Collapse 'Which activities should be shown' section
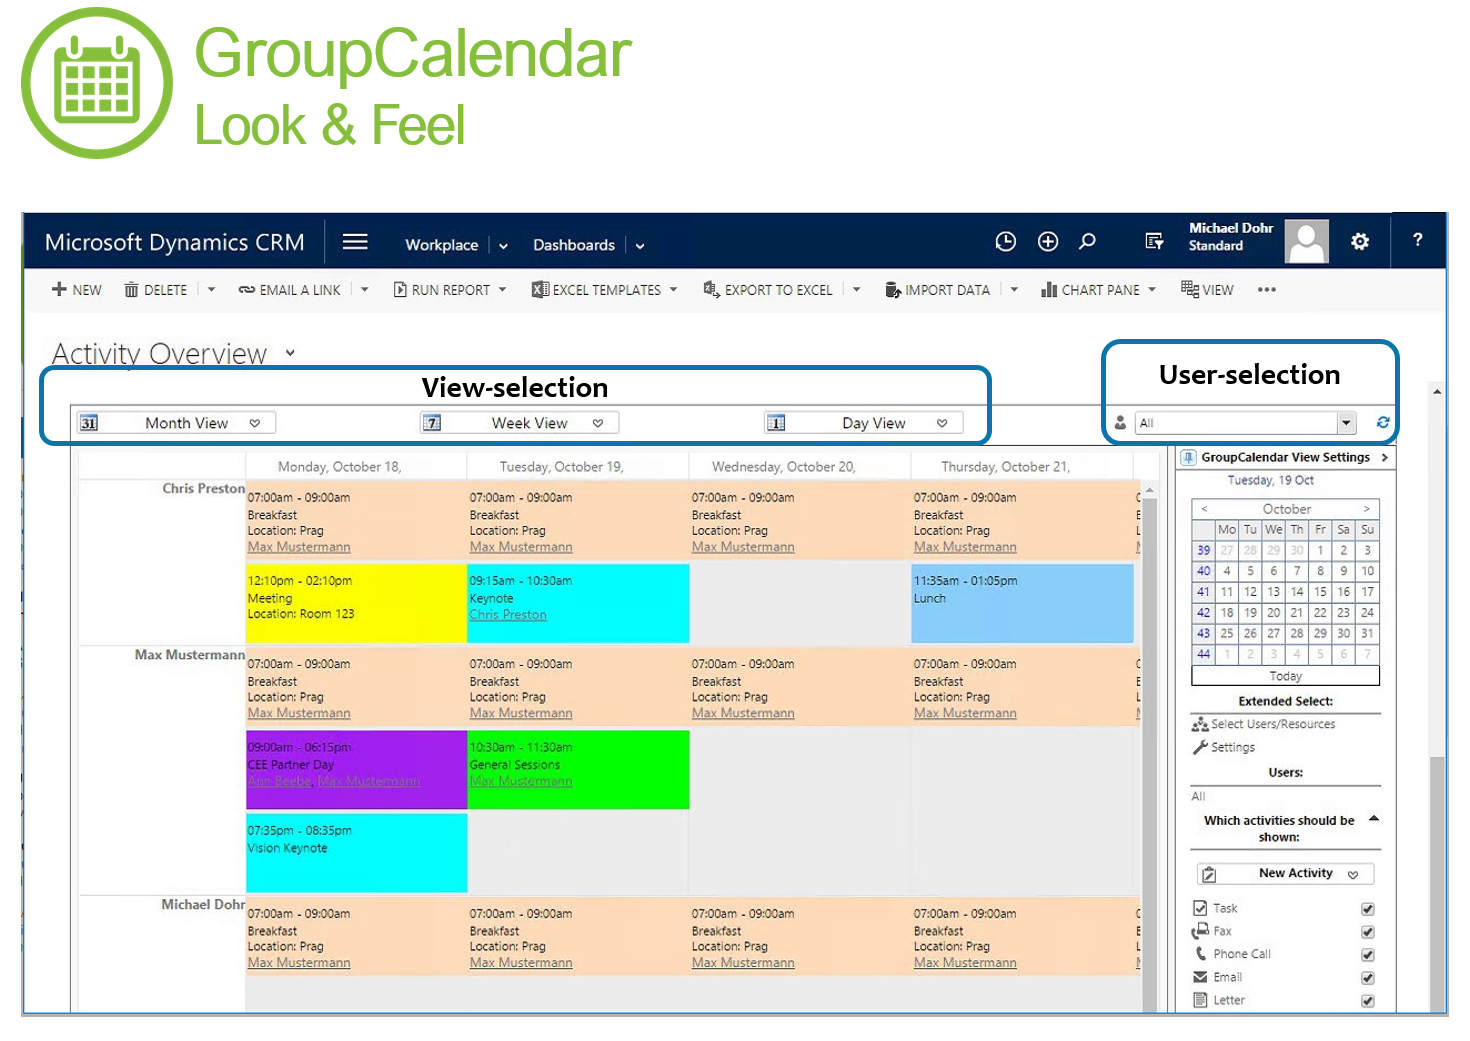1470x1041 pixels. pos(1374,819)
